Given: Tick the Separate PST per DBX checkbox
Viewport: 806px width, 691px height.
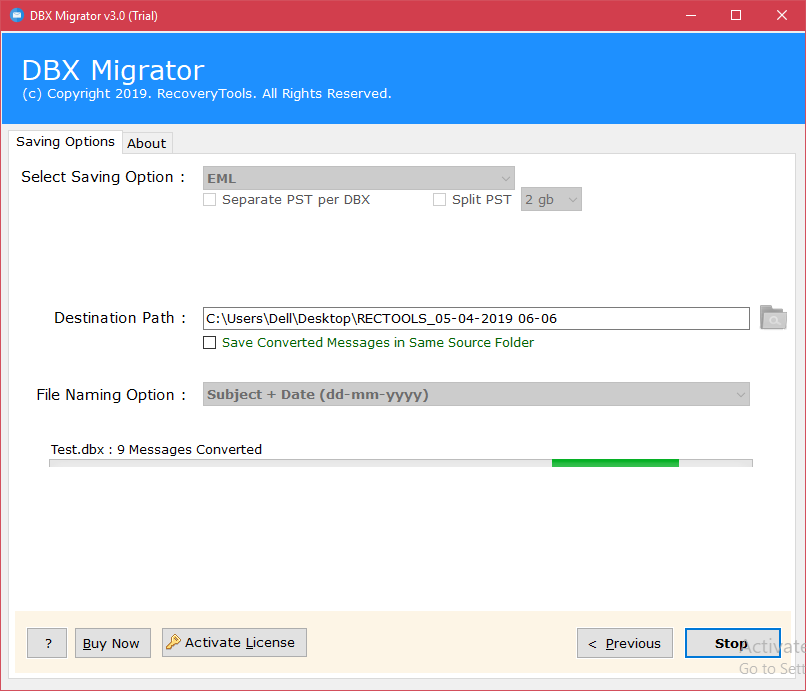Looking at the screenshot, I should pyautogui.click(x=209, y=199).
